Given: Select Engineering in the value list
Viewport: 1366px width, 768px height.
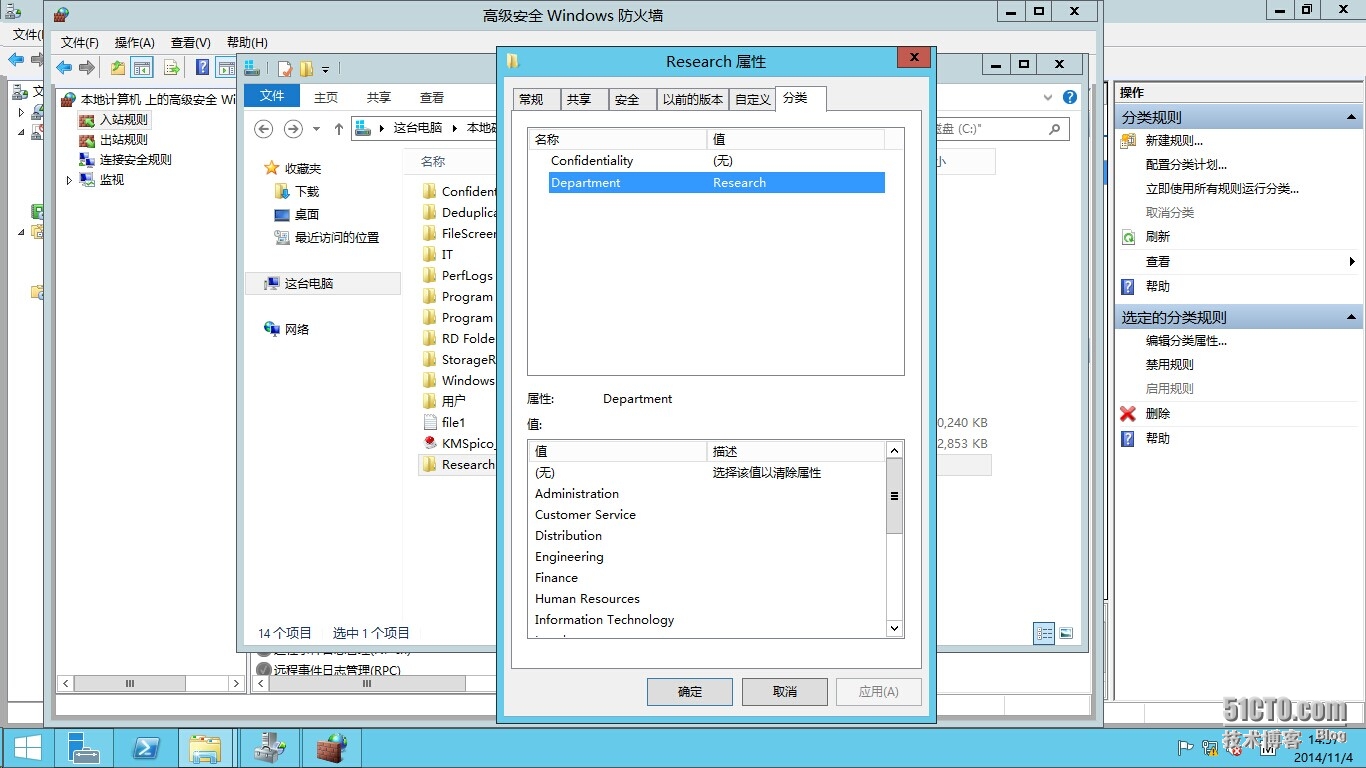Looking at the screenshot, I should point(569,557).
